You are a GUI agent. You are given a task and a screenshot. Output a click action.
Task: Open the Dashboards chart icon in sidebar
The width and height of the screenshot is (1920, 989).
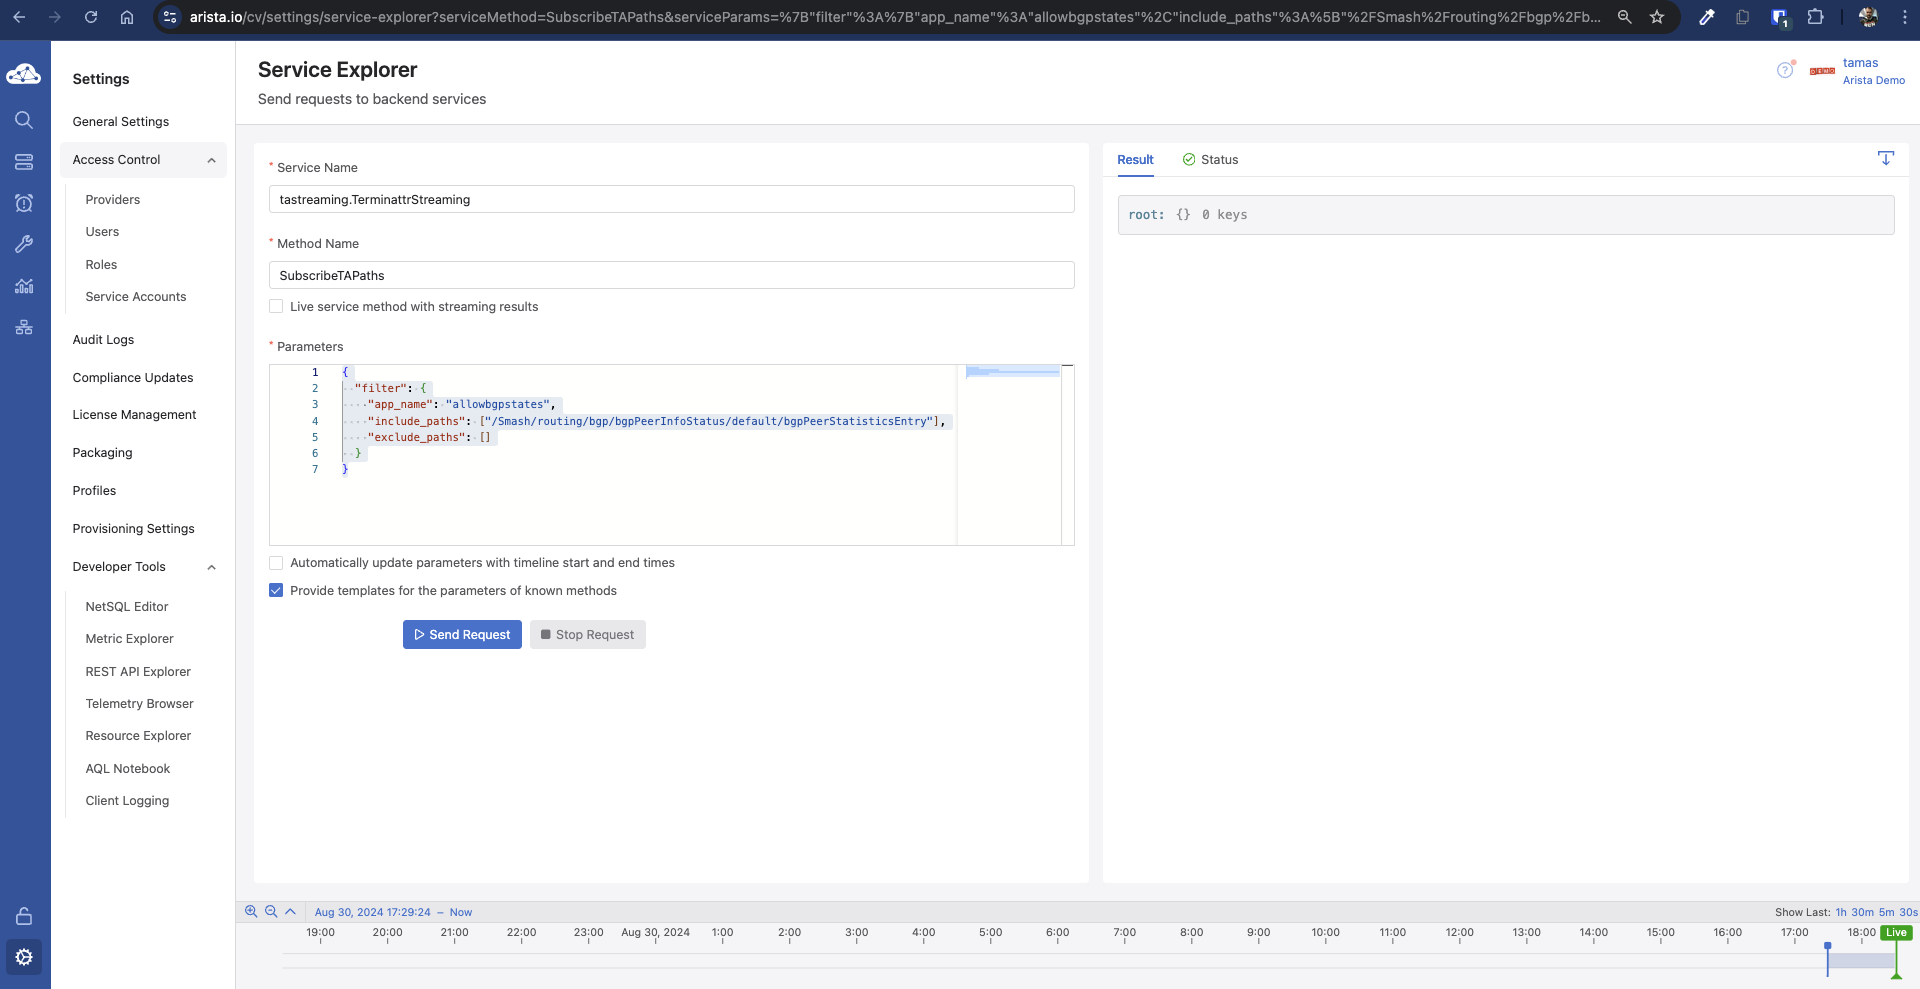coord(24,286)
